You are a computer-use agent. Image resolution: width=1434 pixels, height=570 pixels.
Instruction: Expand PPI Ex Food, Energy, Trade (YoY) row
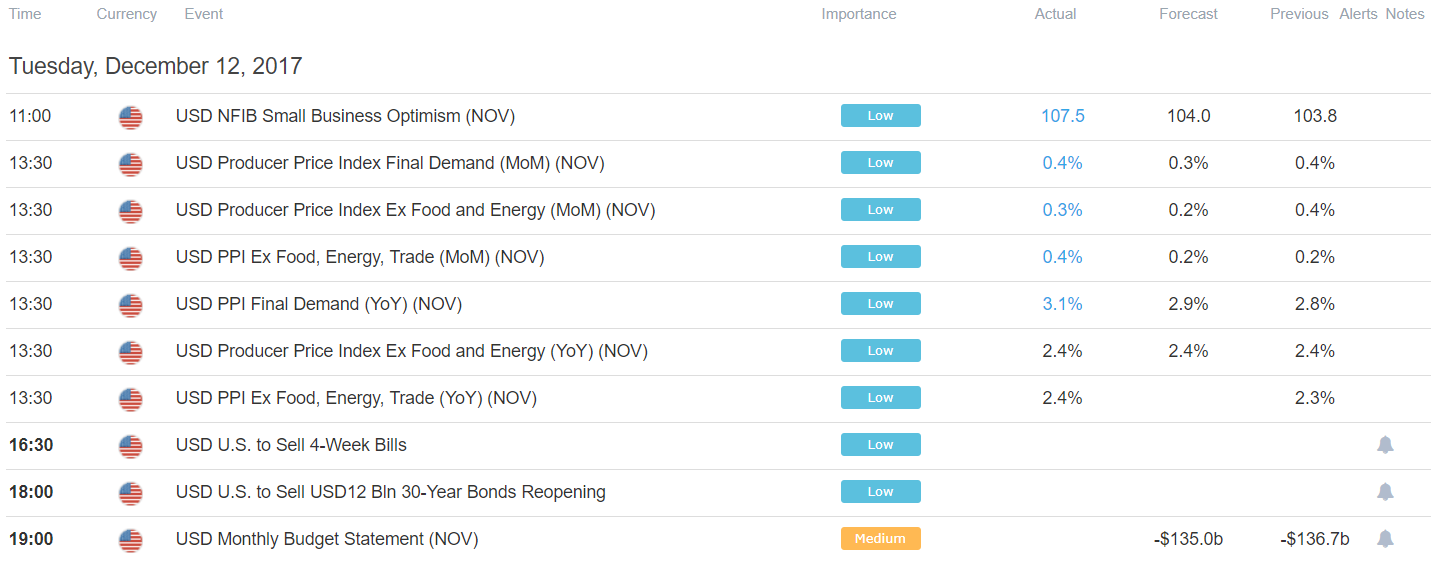(717, 398)
